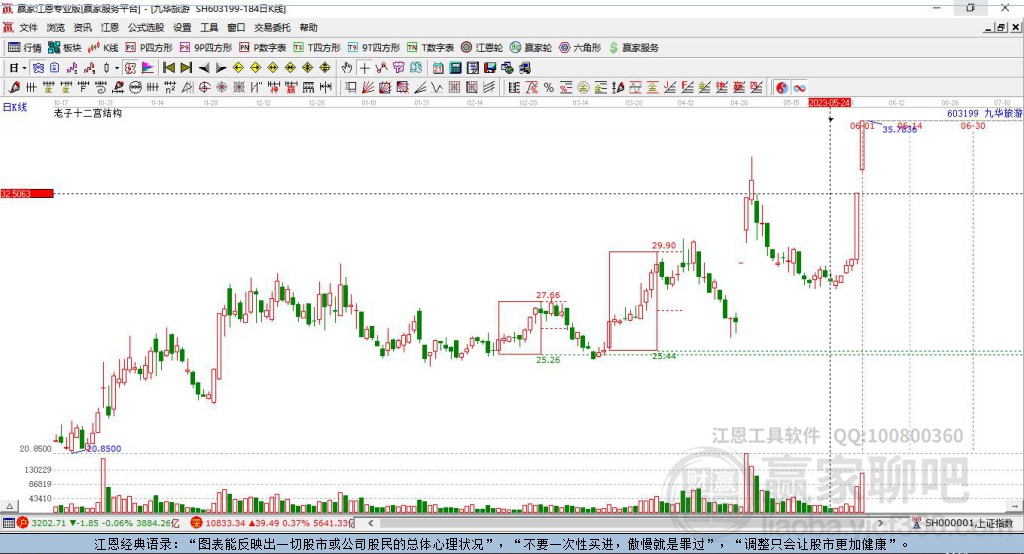
Task: Click left arrow of horizontal scrollbar
Action: coord(370,523)
